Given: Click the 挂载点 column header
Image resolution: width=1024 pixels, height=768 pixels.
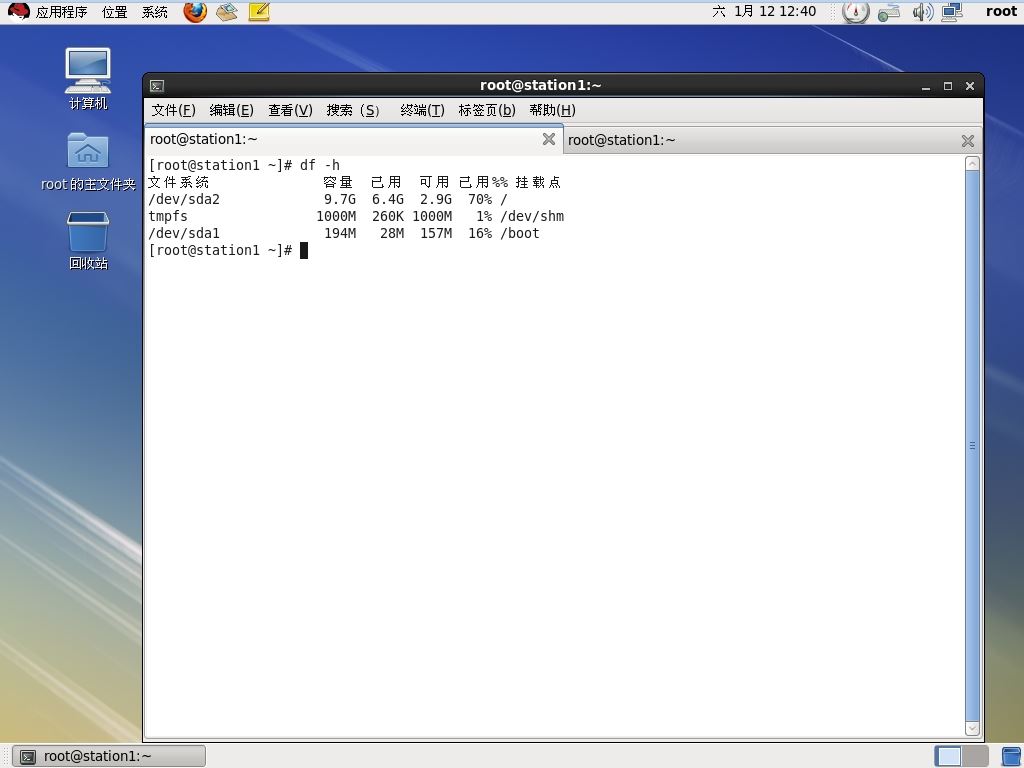Looking at the screenshot, I should (x=538, y=182).
